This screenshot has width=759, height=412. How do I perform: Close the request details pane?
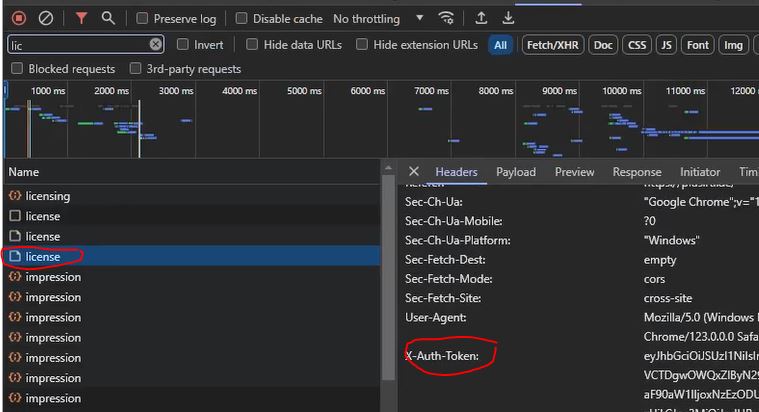click(413, 171)
